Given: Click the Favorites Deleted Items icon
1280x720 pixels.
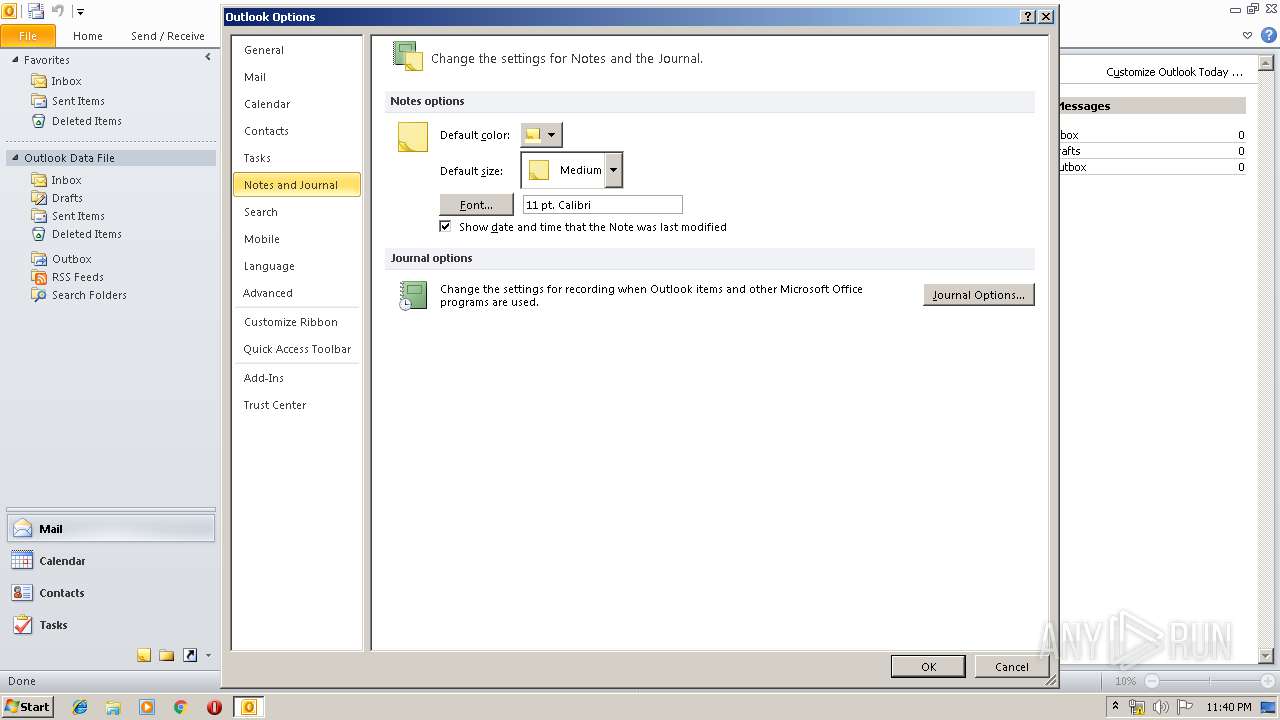Looking at the screenshot, I should 39,121.
